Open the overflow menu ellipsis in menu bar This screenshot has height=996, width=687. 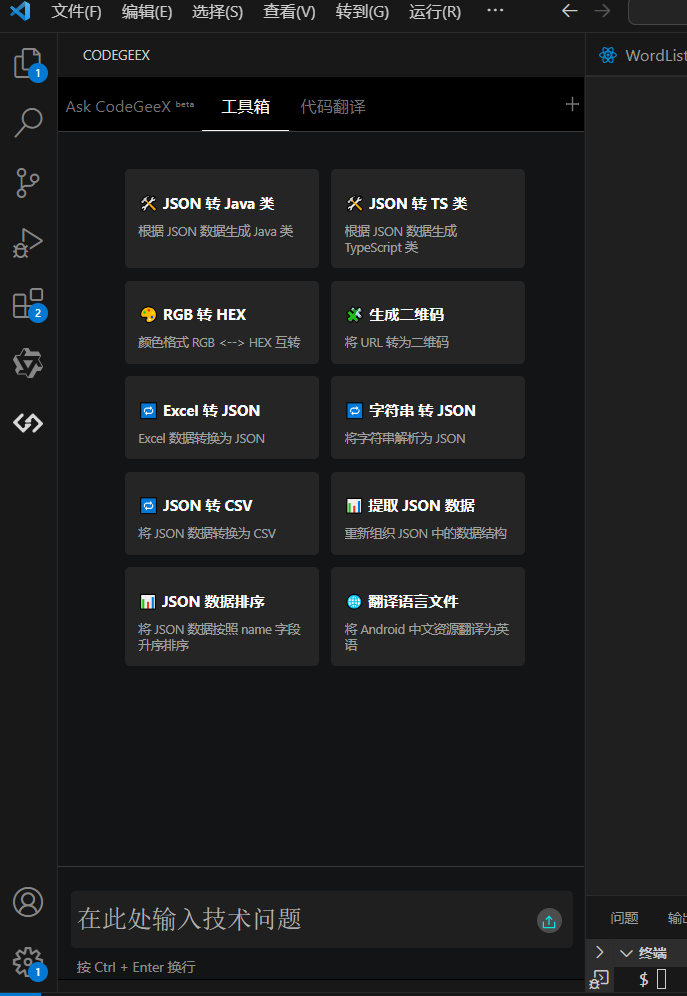click(x=495, y=11)
